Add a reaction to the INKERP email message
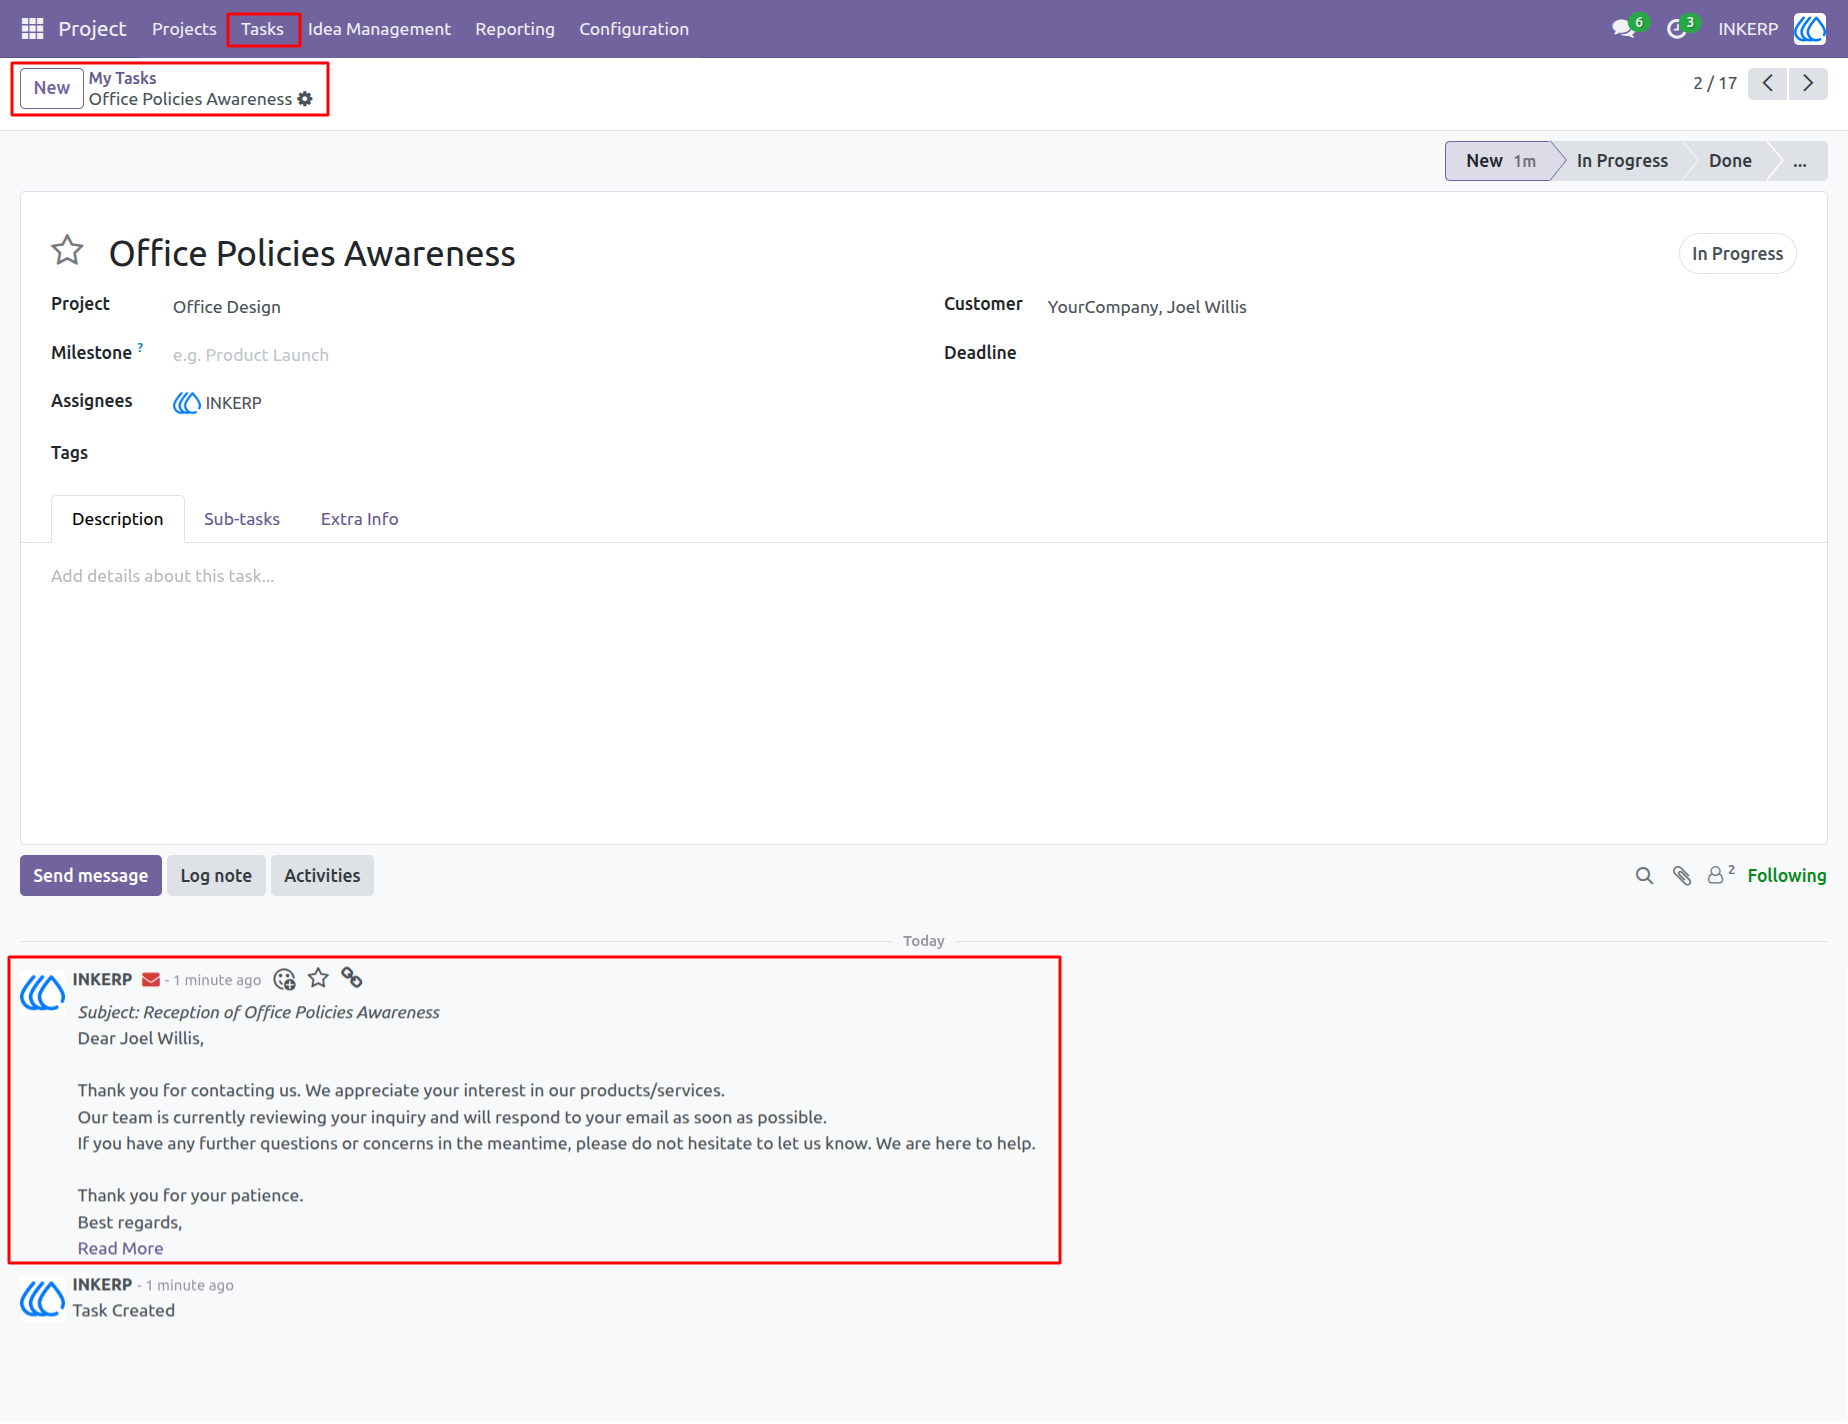 tap(284, 979)
